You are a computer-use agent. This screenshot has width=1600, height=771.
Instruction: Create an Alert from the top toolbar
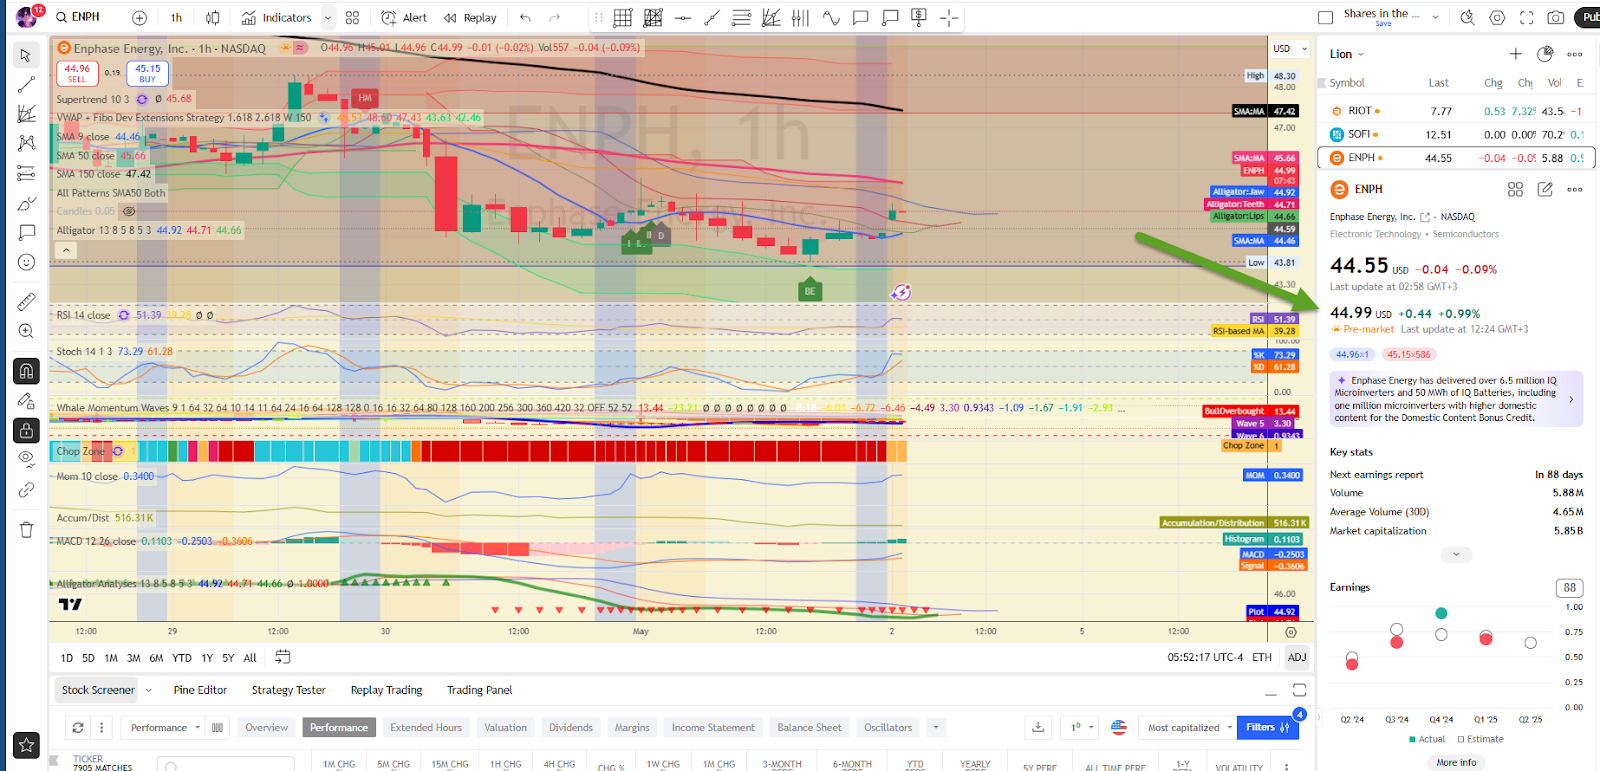point(404,18)
